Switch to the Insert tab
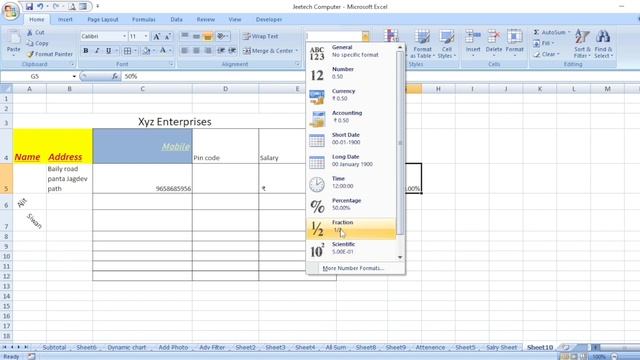The image size is (640, 360). [x=65, y=20]
